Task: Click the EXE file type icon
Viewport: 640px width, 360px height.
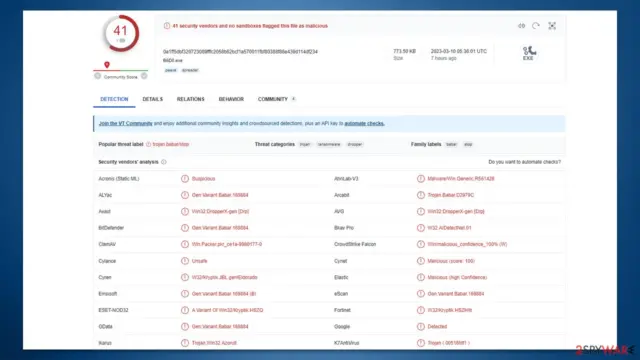Action: pyautogui.click(x=529, y=53)
